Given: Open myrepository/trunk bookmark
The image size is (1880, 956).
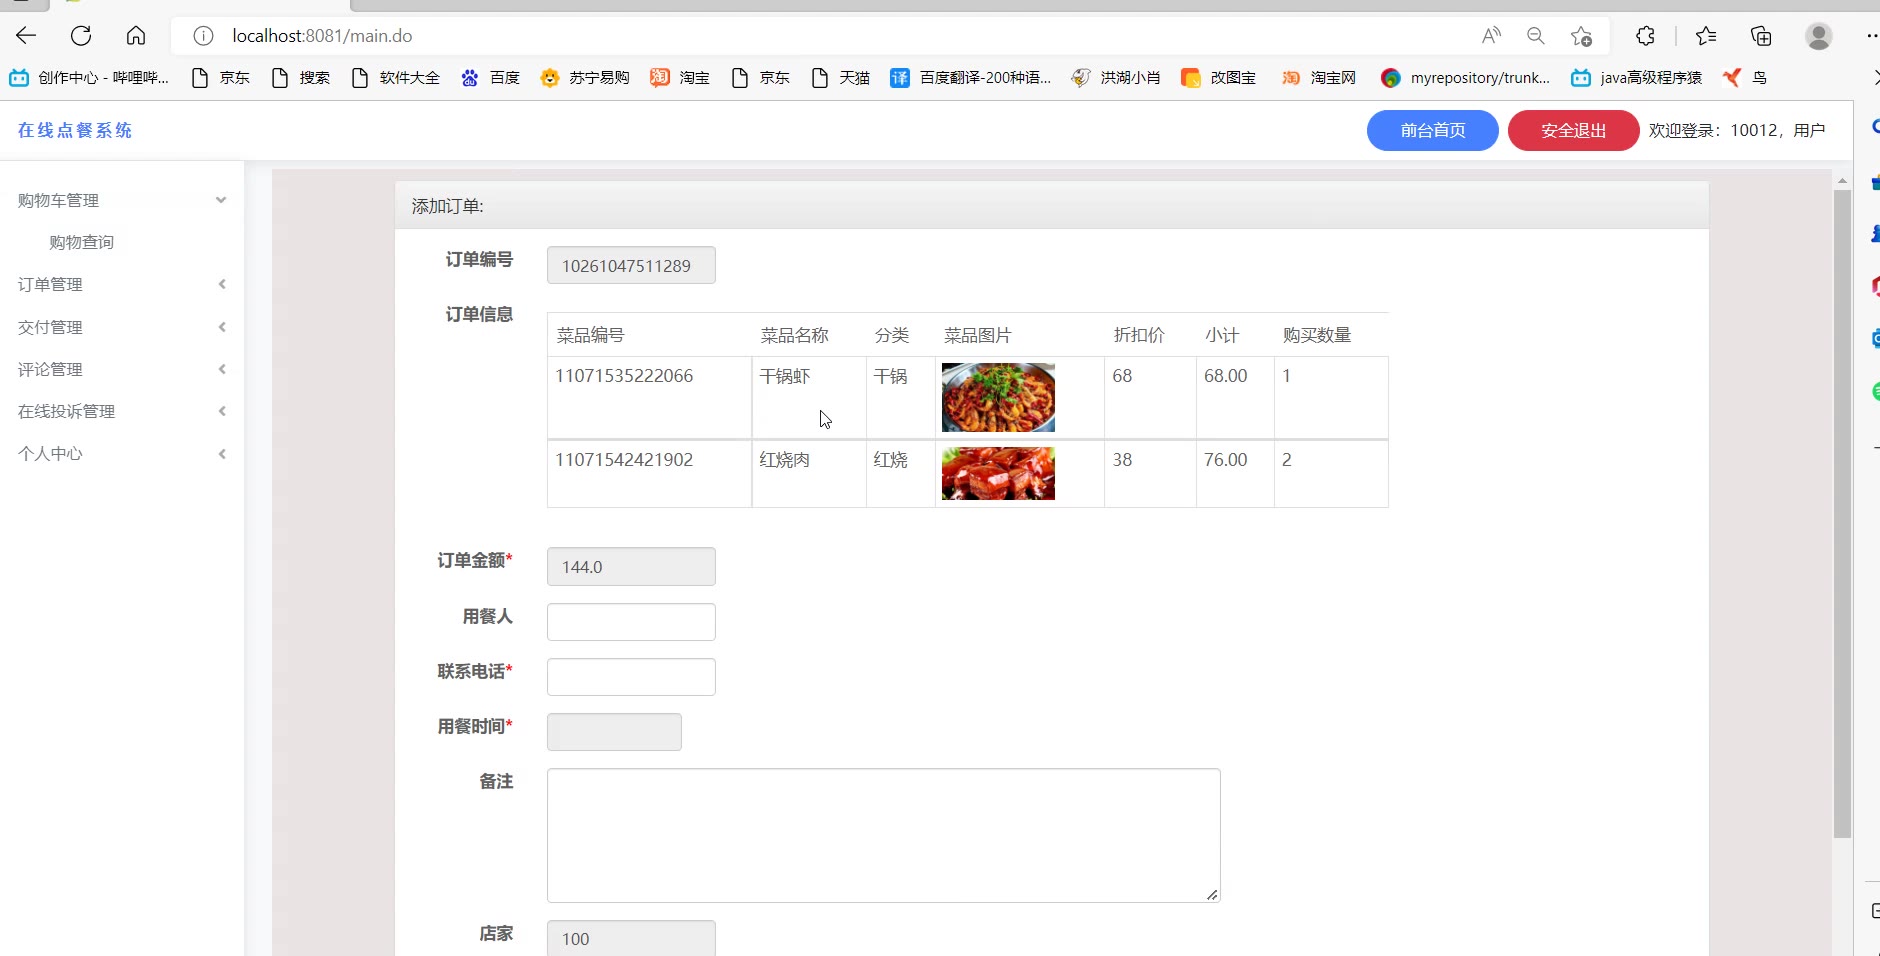Looking at the screenshot, I should click(1465, 78).
